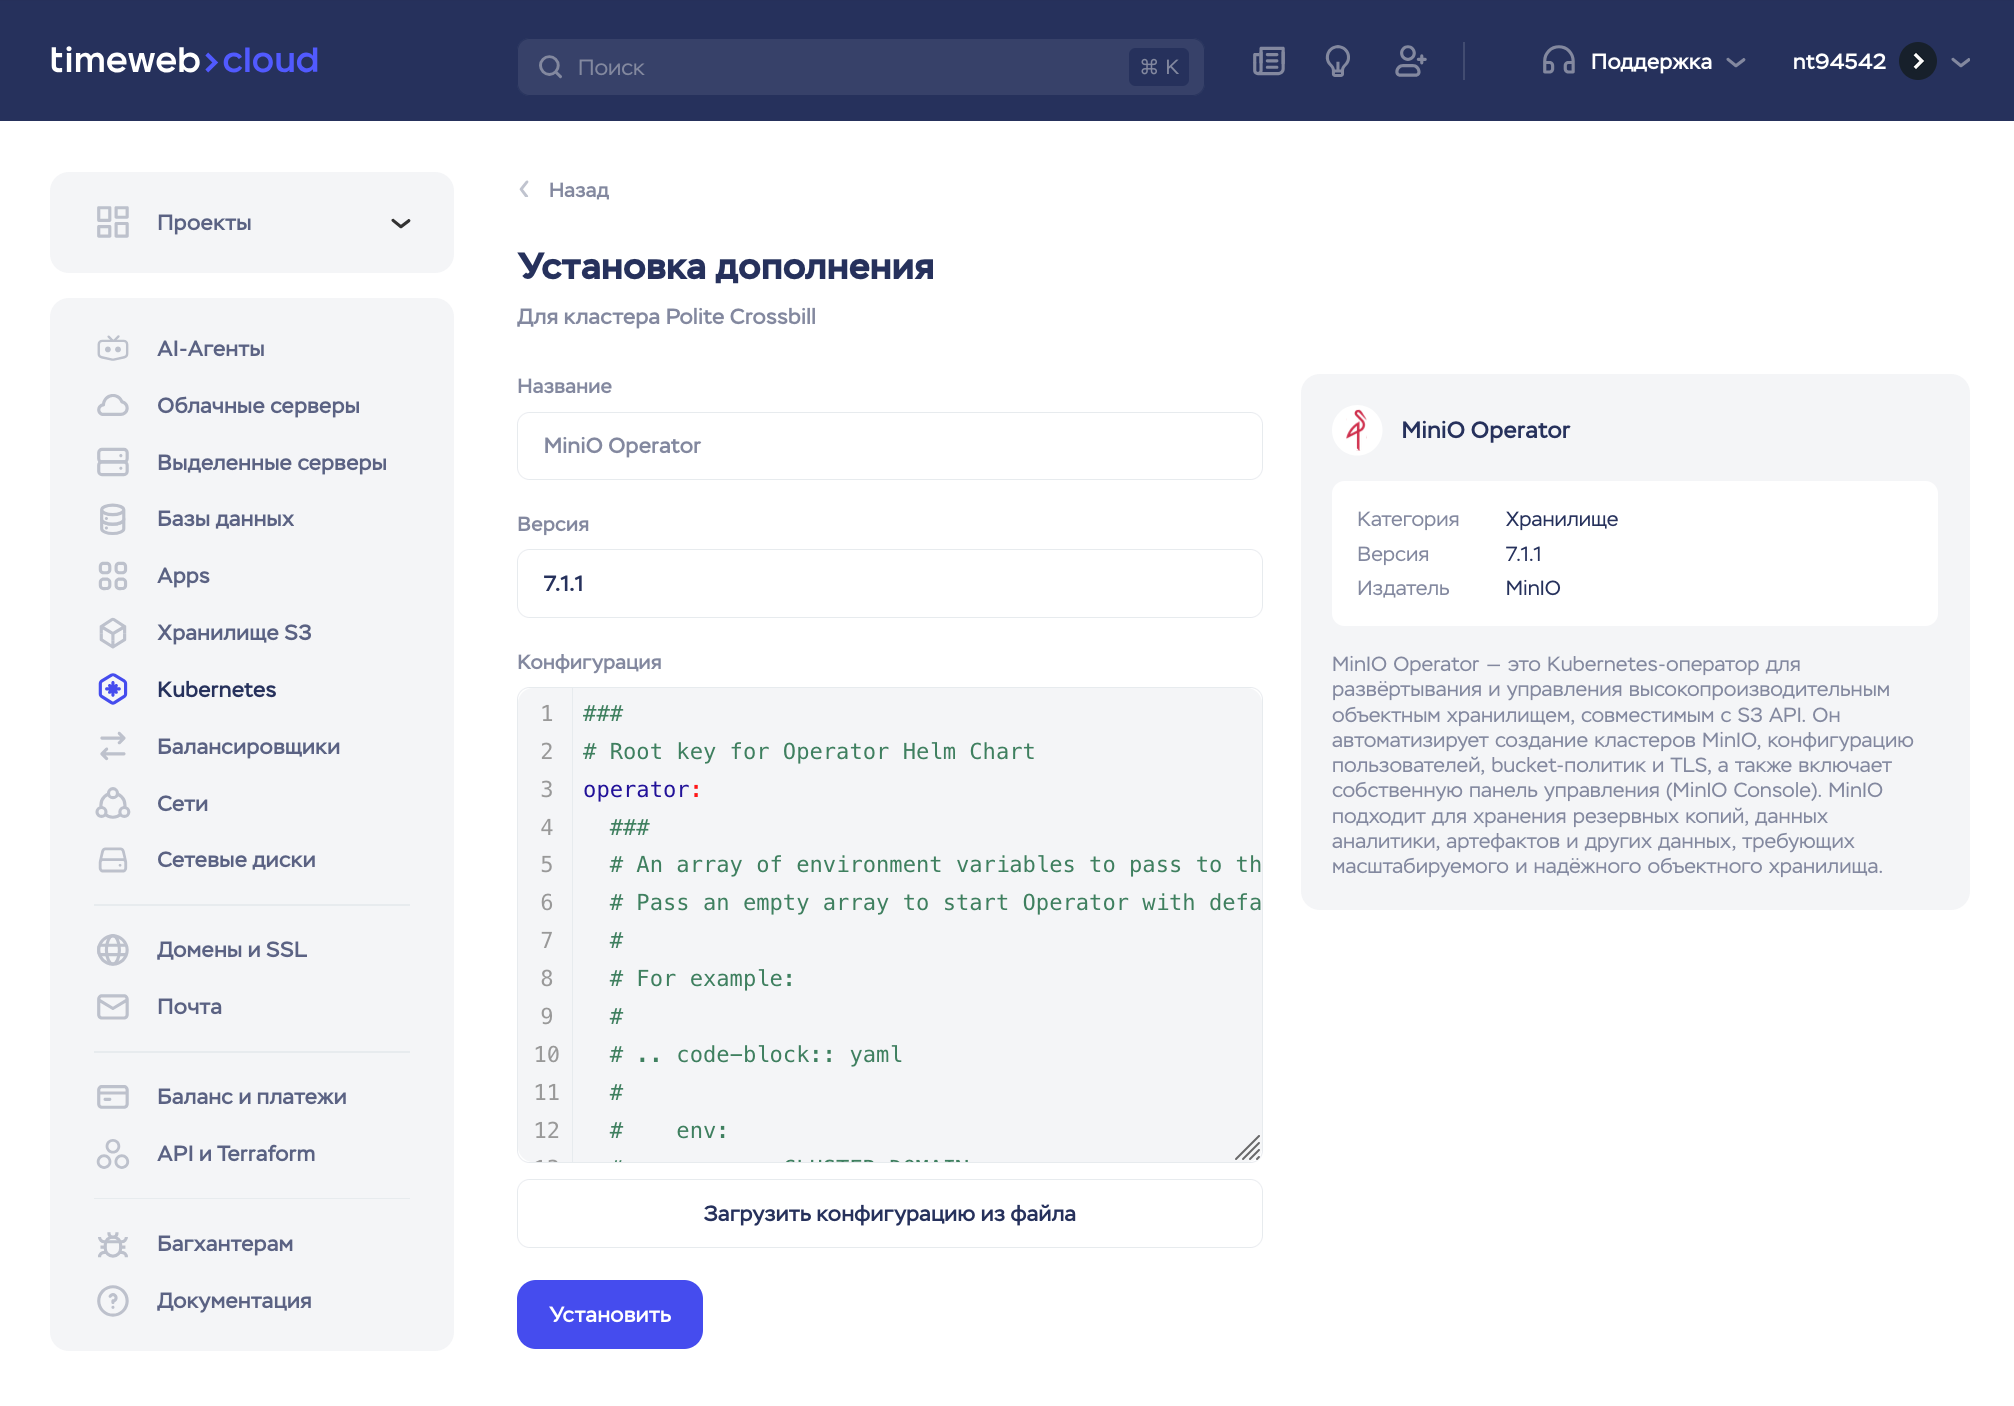Click the dedicated servers icon
The height and width of the screenshot is (1406, 2014).
(x=113, y=462)
